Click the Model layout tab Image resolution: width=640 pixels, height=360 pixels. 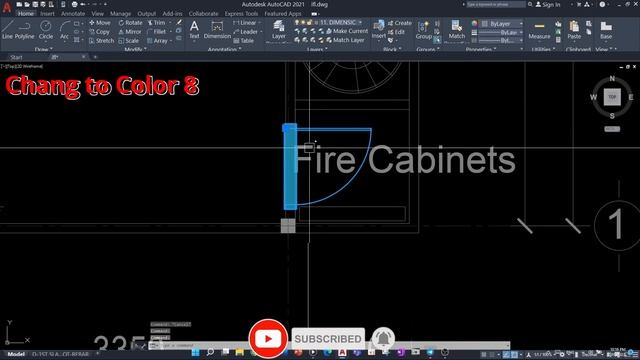tap(16, 354)
